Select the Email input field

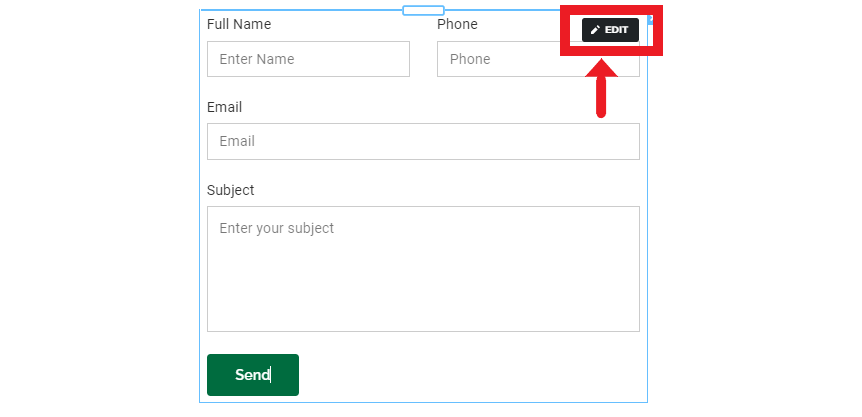pyautogui.click(x=423, y=141)
